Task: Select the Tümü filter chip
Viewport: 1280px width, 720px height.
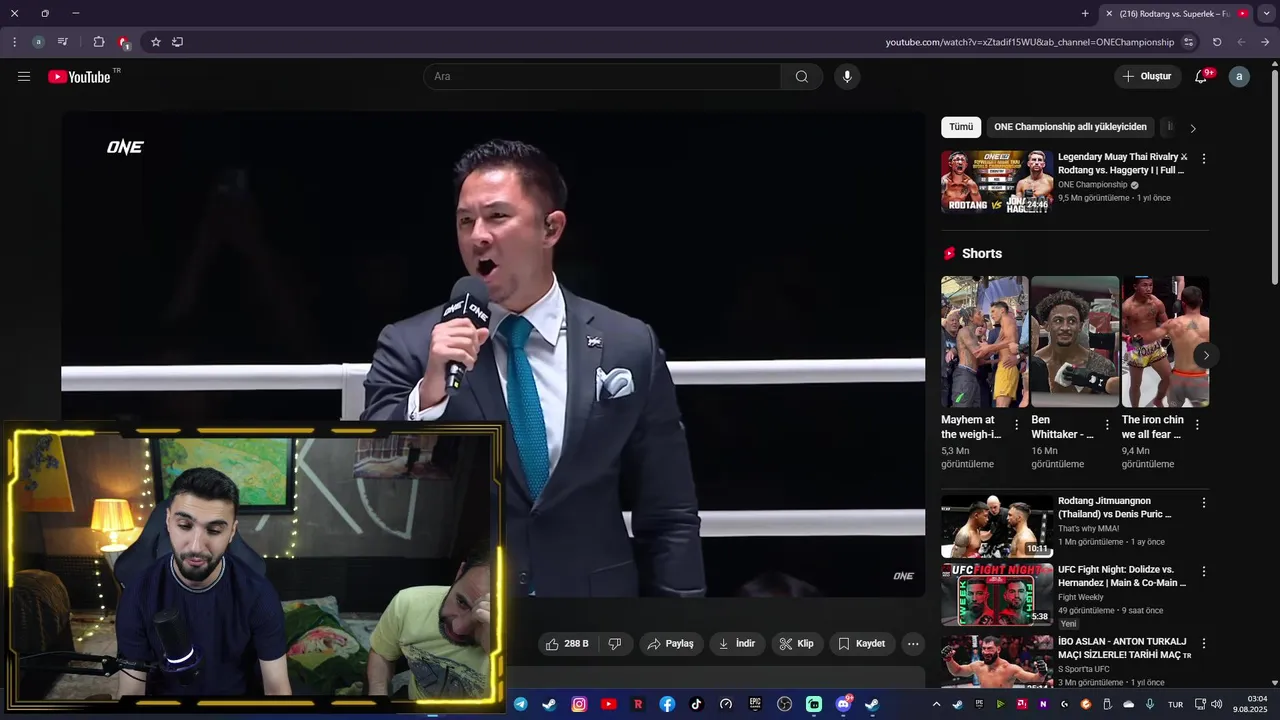Action: [961, 127]
